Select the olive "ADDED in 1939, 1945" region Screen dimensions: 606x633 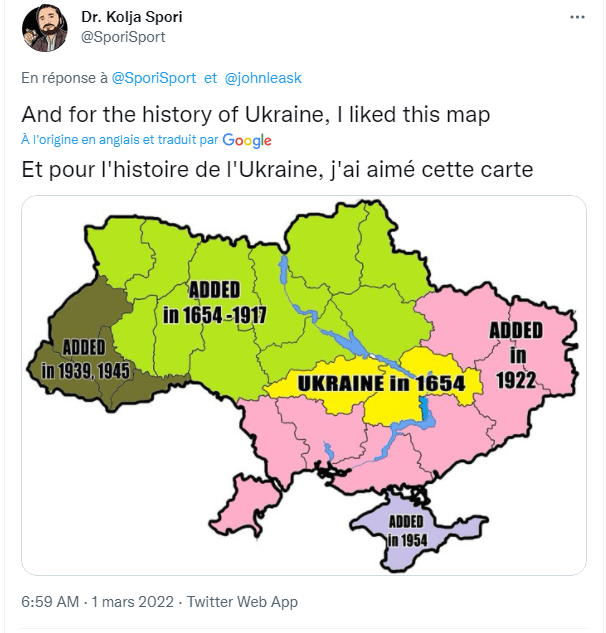pyautogui.click(x=85, y=358)
